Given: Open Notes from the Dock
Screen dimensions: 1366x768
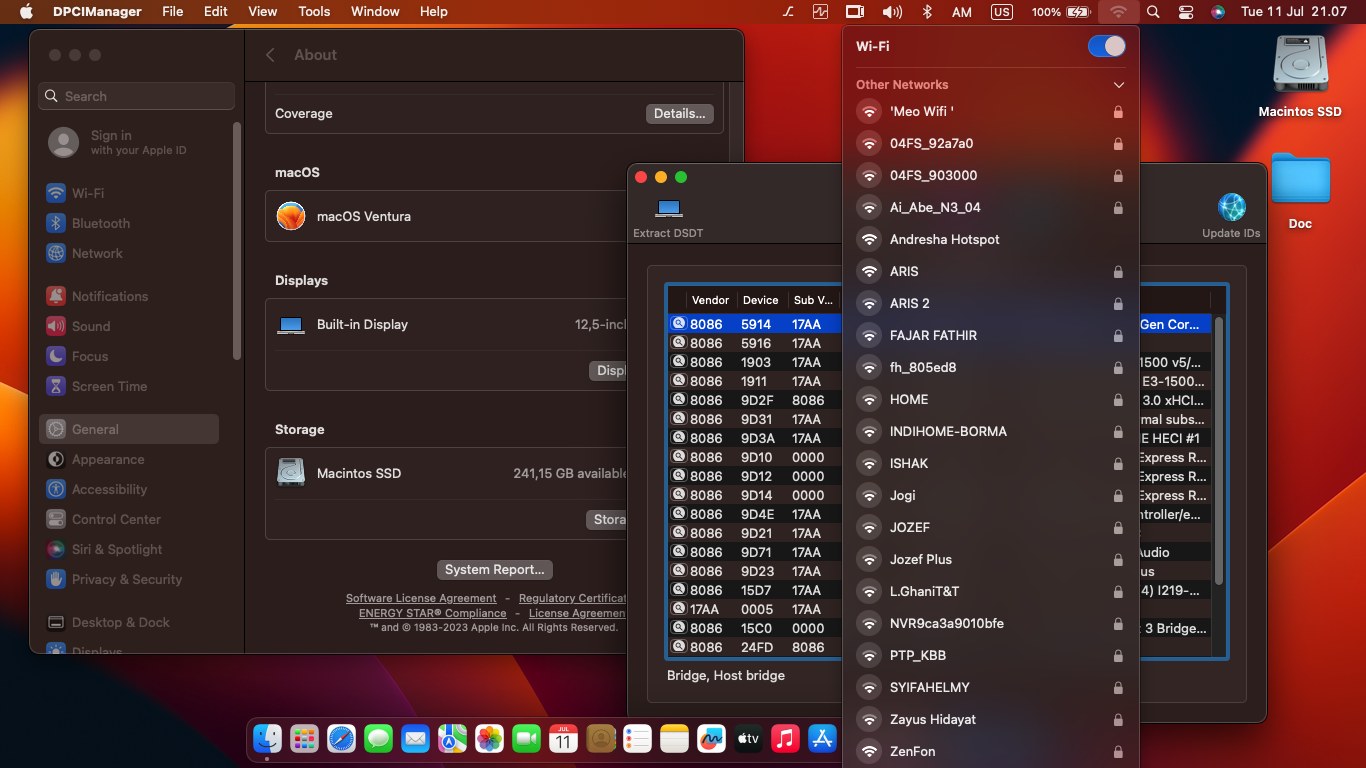Looking at the screenshot, I should 675,739.
